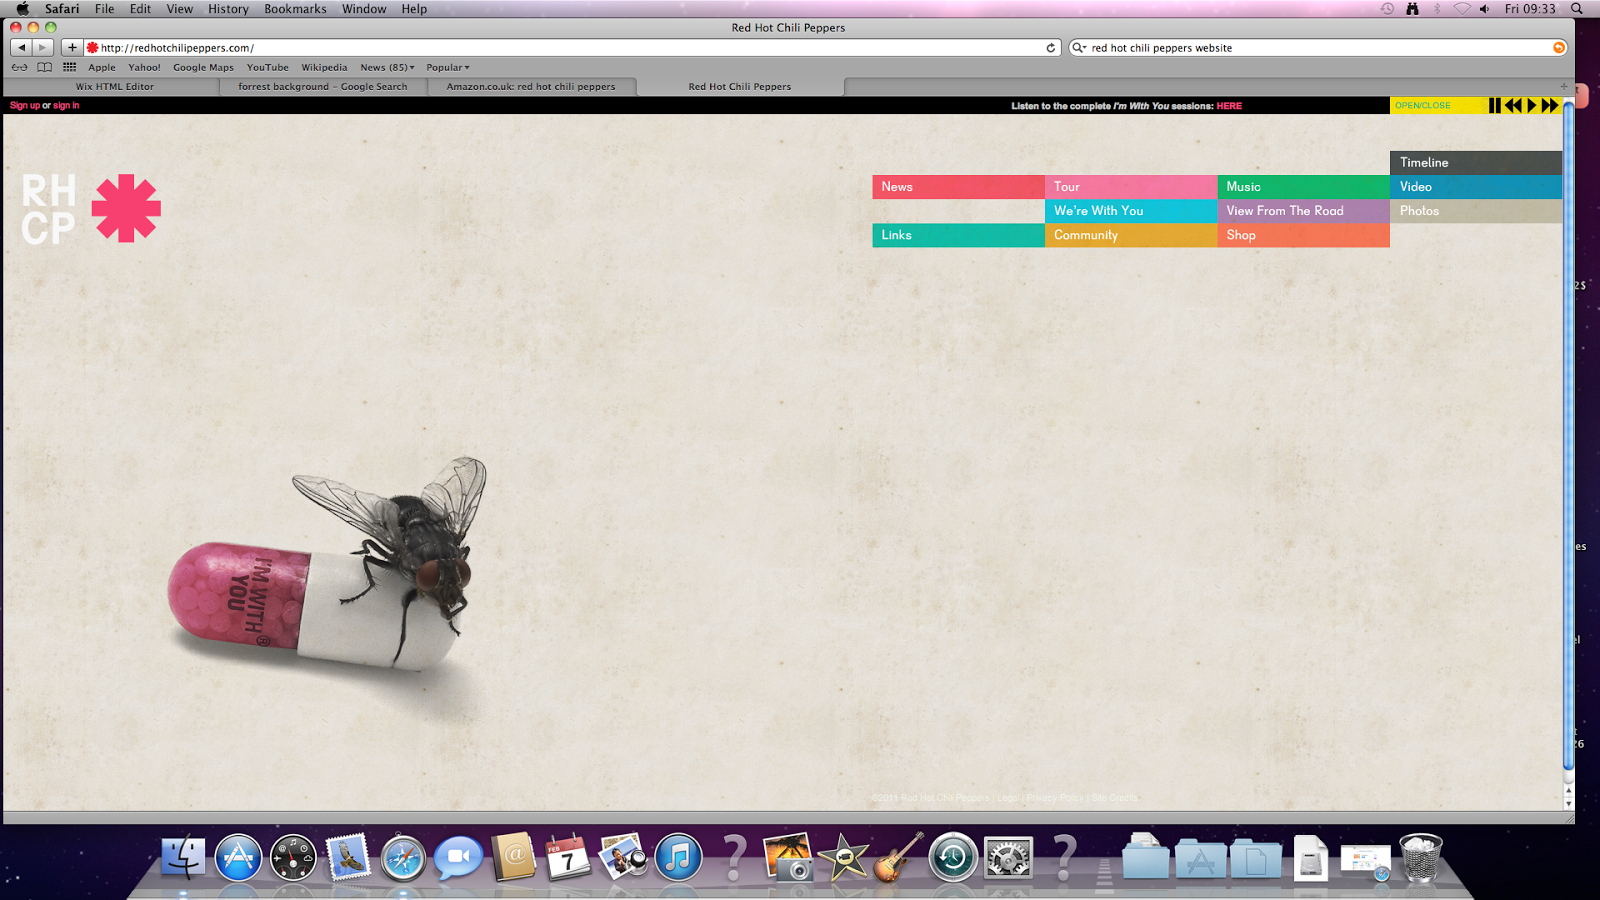Click the plus add-bookmark button

72,47
